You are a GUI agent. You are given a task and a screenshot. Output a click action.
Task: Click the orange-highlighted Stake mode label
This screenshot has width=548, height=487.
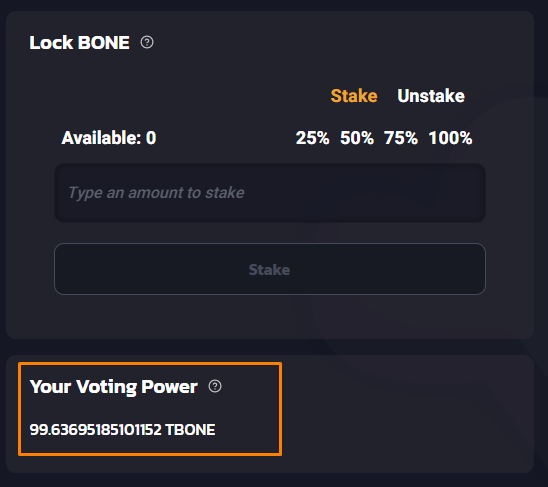click(x=354, y=96)
